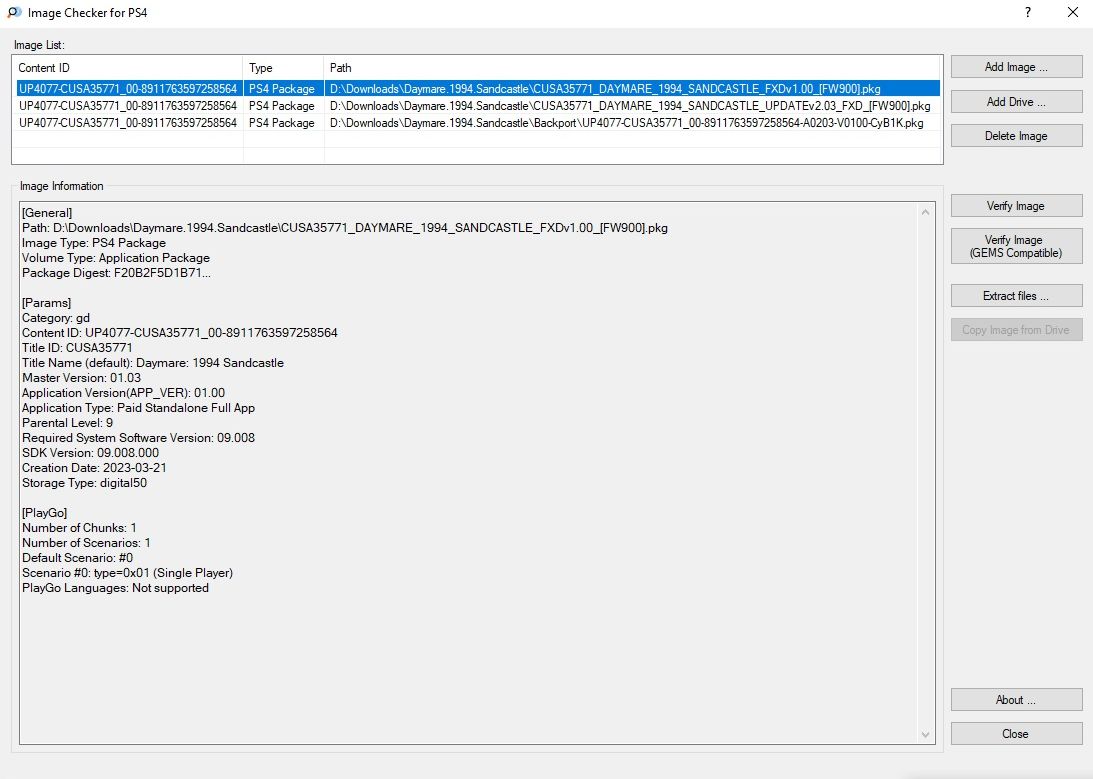Click PS4 Package cell in the UPDATEv2.03 row
Viewport: 1093px width, 779px height.
point(282,106)
